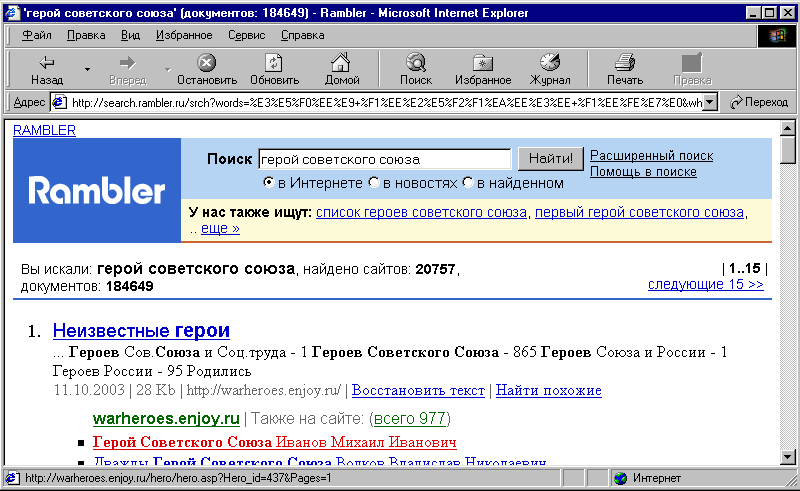
Task: Click the Вперед forward arrow icon
Action: click(x=128, y=63)
